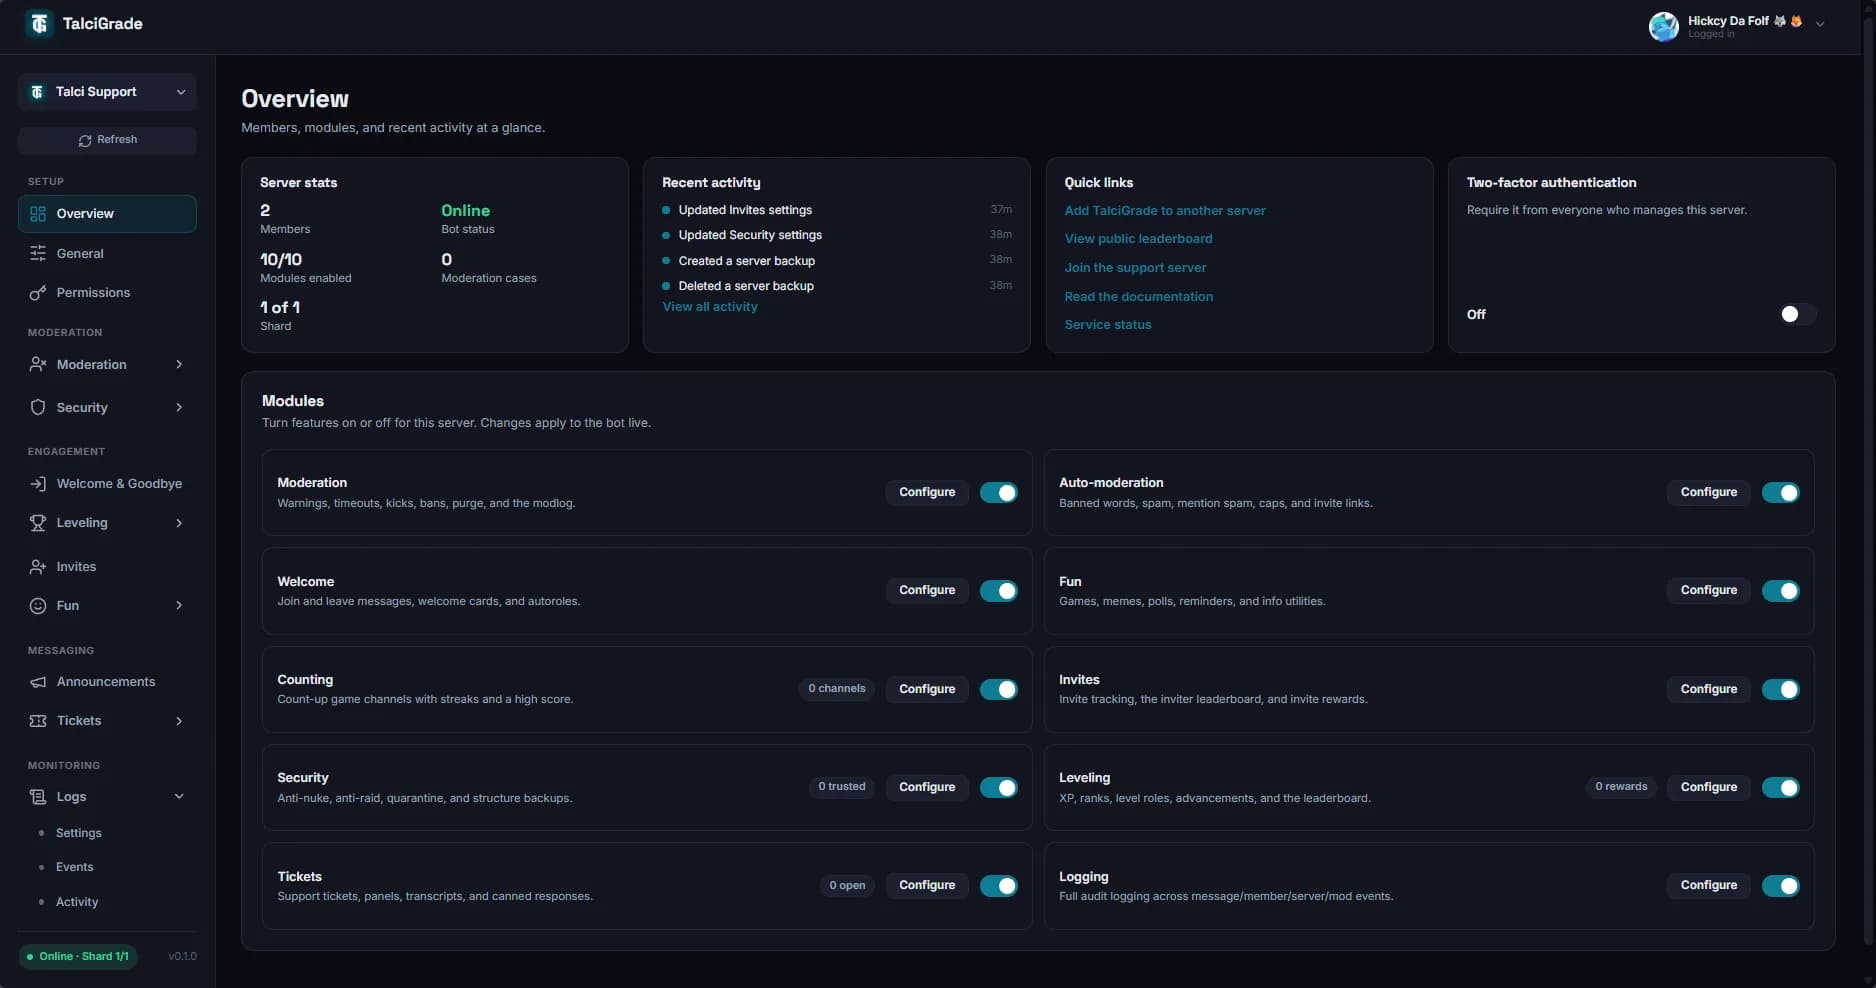Click the Online Shard 1/1 status badge

[x=78, y=957]
